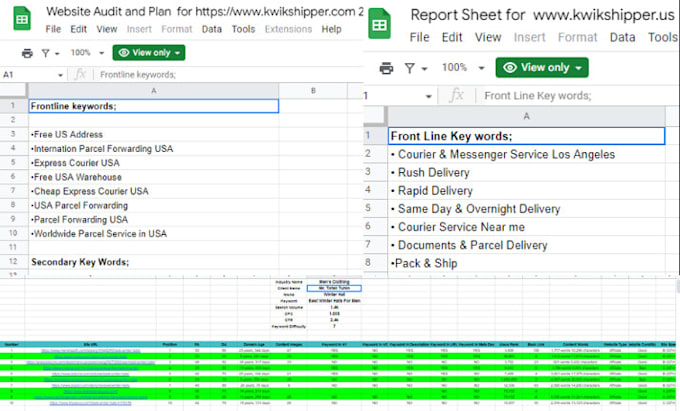Click the fx function icon in Website Audit window

tap(80, 74)
